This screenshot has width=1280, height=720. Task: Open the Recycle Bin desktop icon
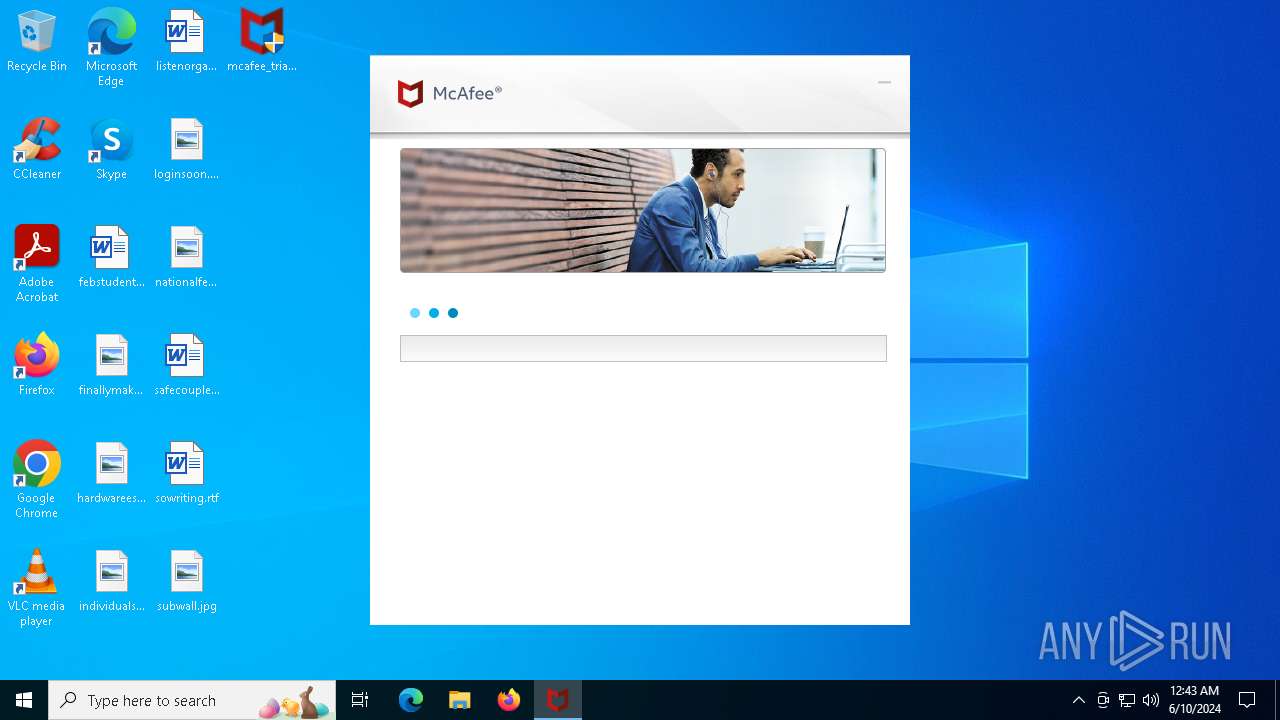click(37, 42)
